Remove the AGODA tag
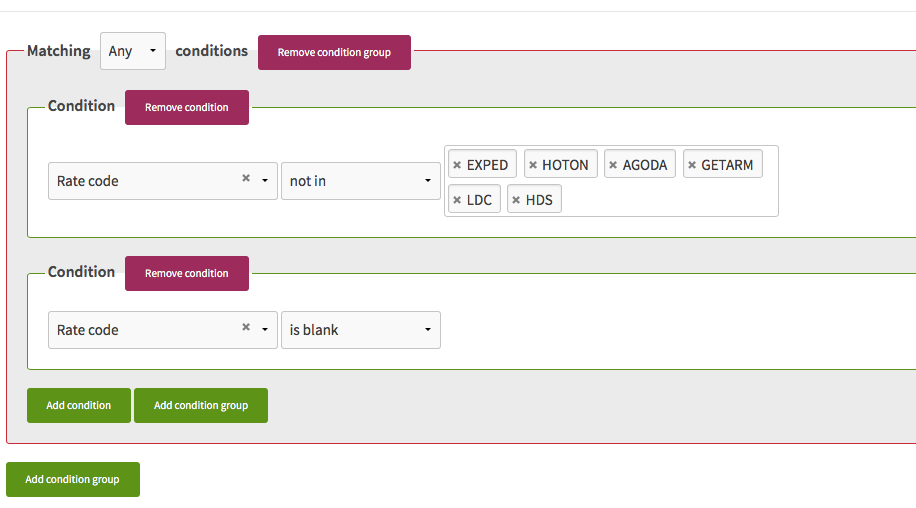This screenshot has width=916, height=508. click(x=613, y=165)
